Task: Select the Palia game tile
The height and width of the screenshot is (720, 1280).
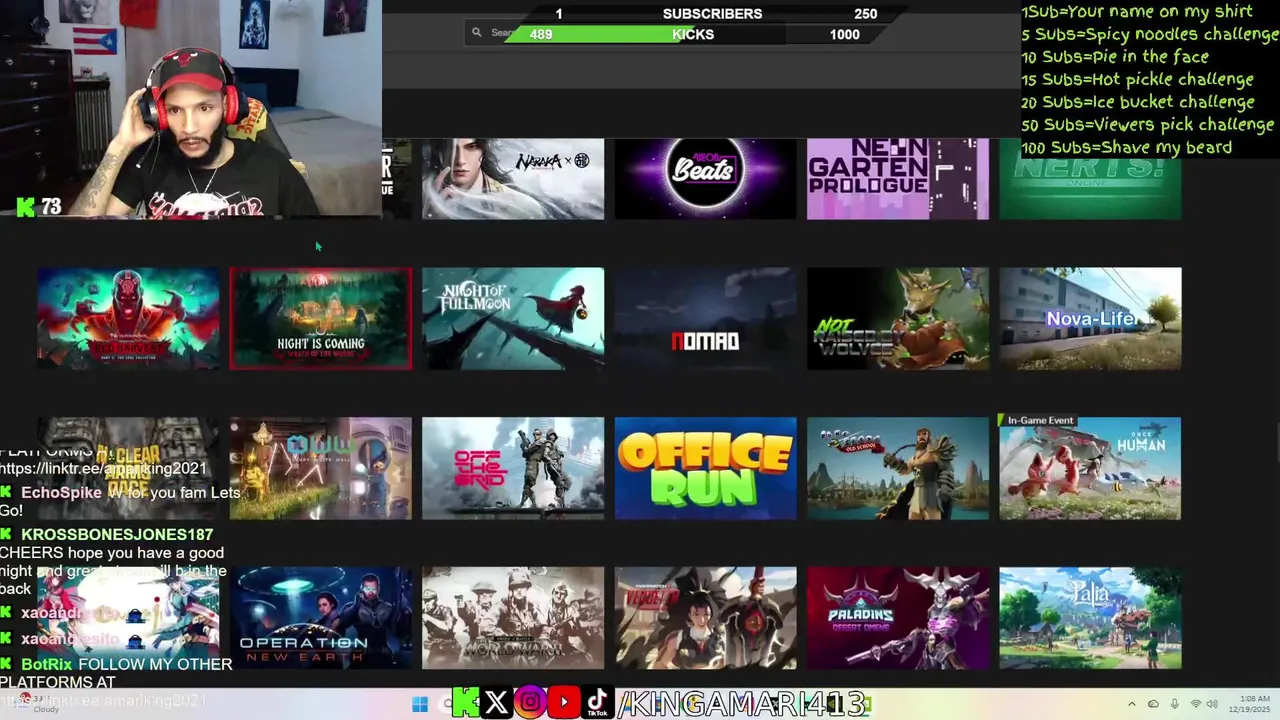Action: point(1090,618)
